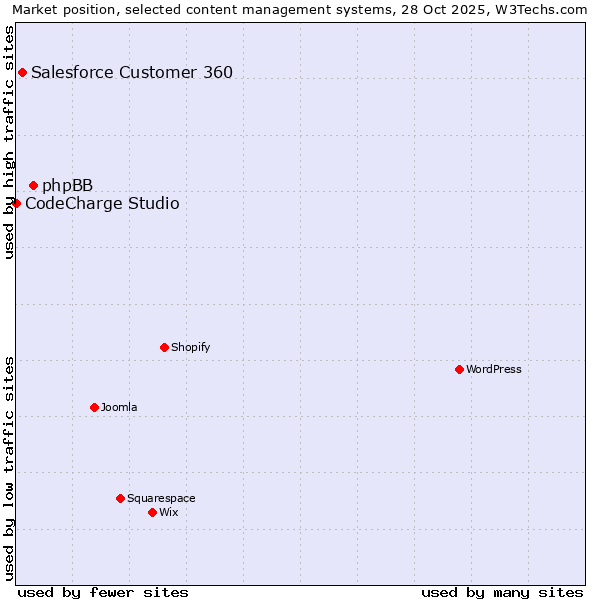The height and width of the screenshot is (600, 600).
Task: Select the CodeCharge Studio label text
Action: [102, 204]
